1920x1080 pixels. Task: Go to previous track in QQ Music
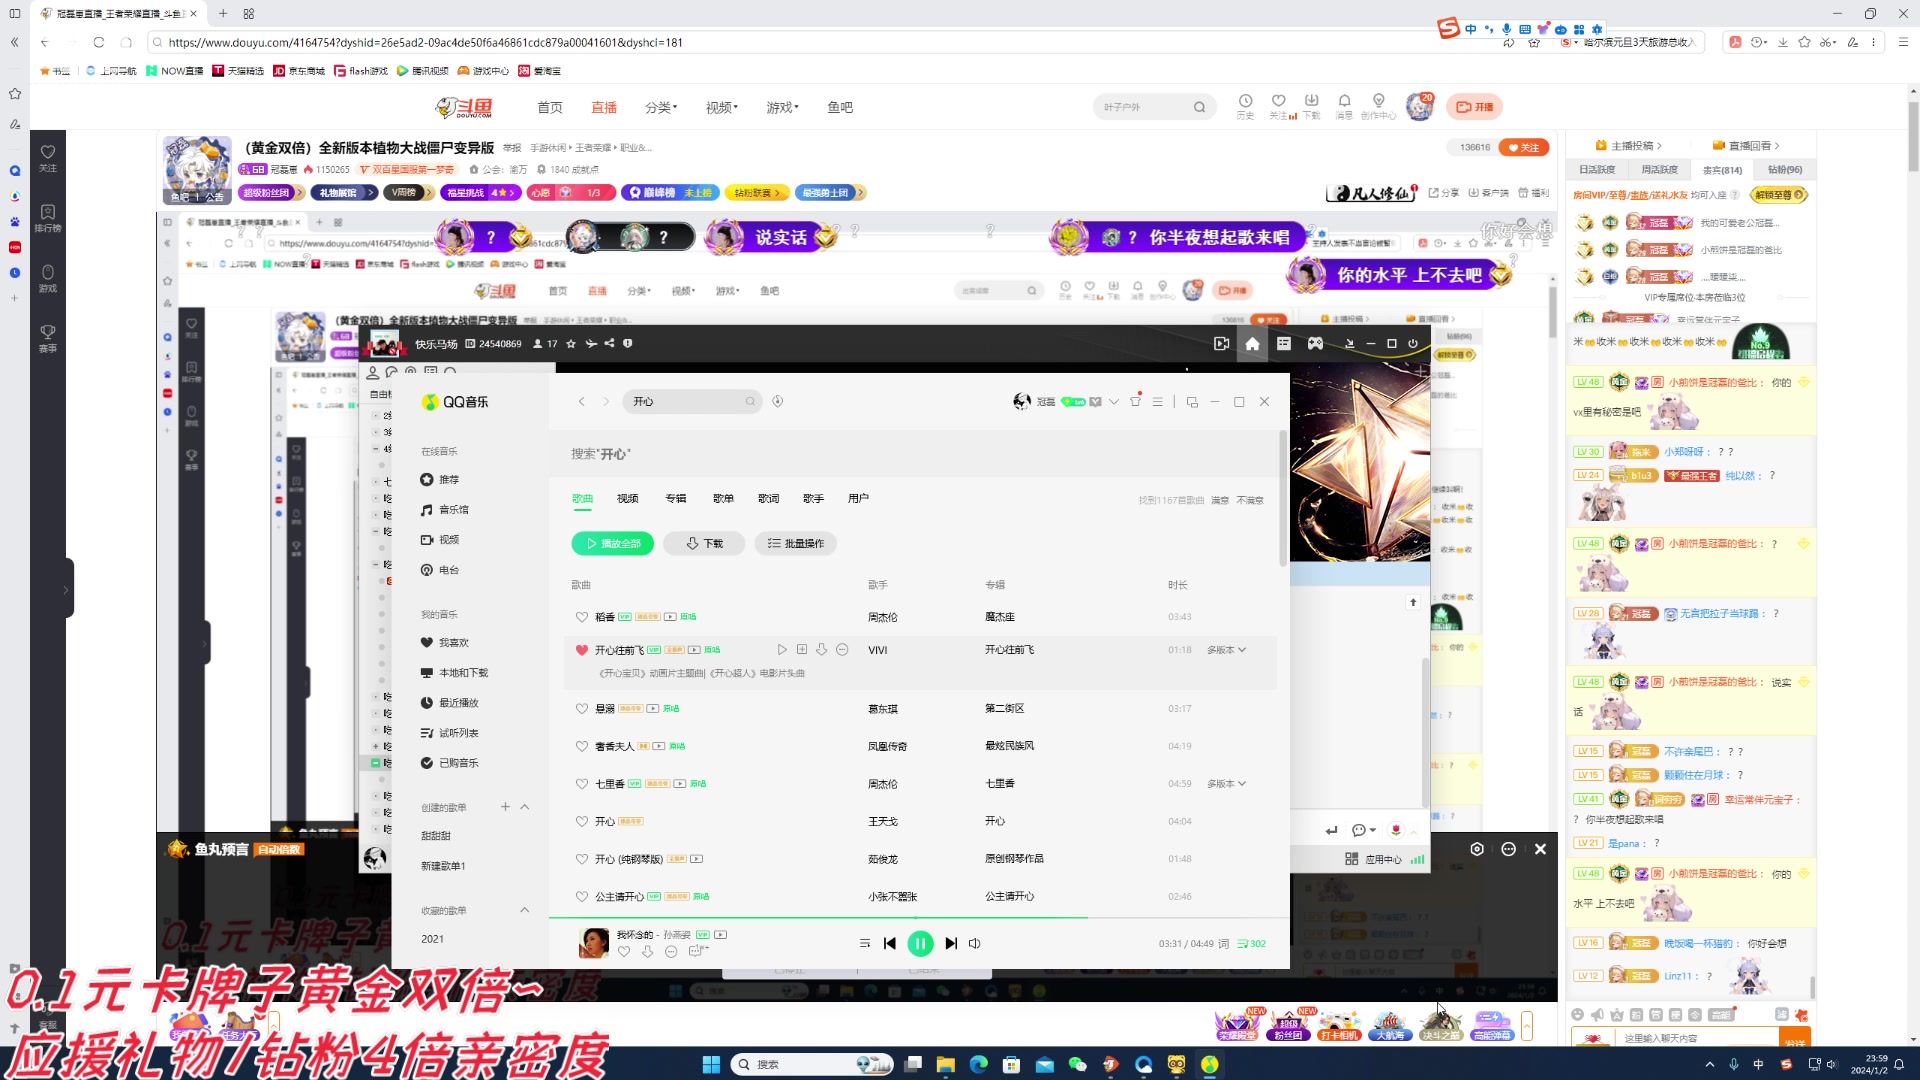tap(889, 943)
